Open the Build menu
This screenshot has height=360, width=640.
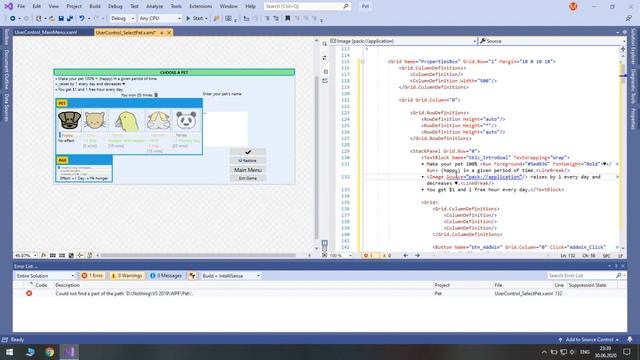95,6
